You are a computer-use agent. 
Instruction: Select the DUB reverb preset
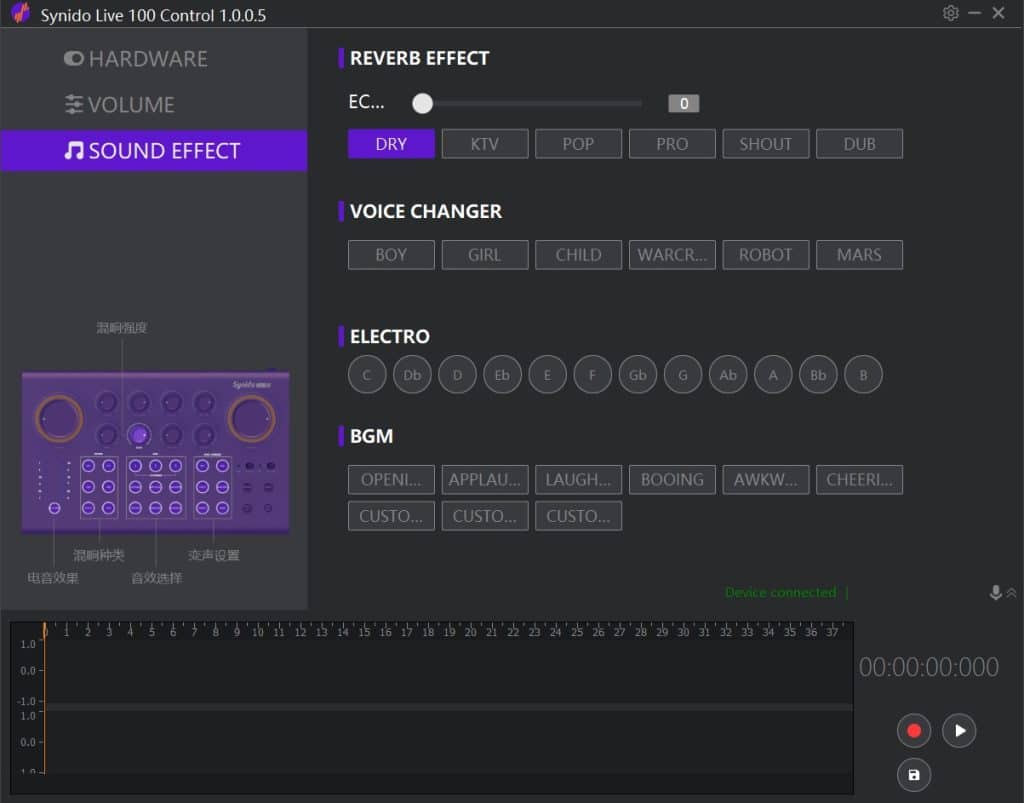[x=859, y=144]
